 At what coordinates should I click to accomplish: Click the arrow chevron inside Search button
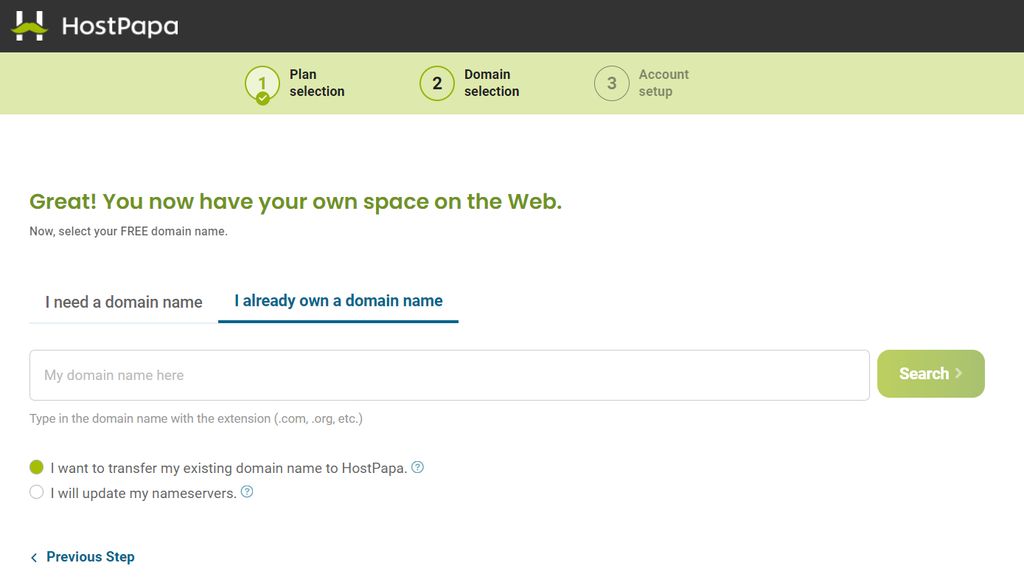click(959, 373)
